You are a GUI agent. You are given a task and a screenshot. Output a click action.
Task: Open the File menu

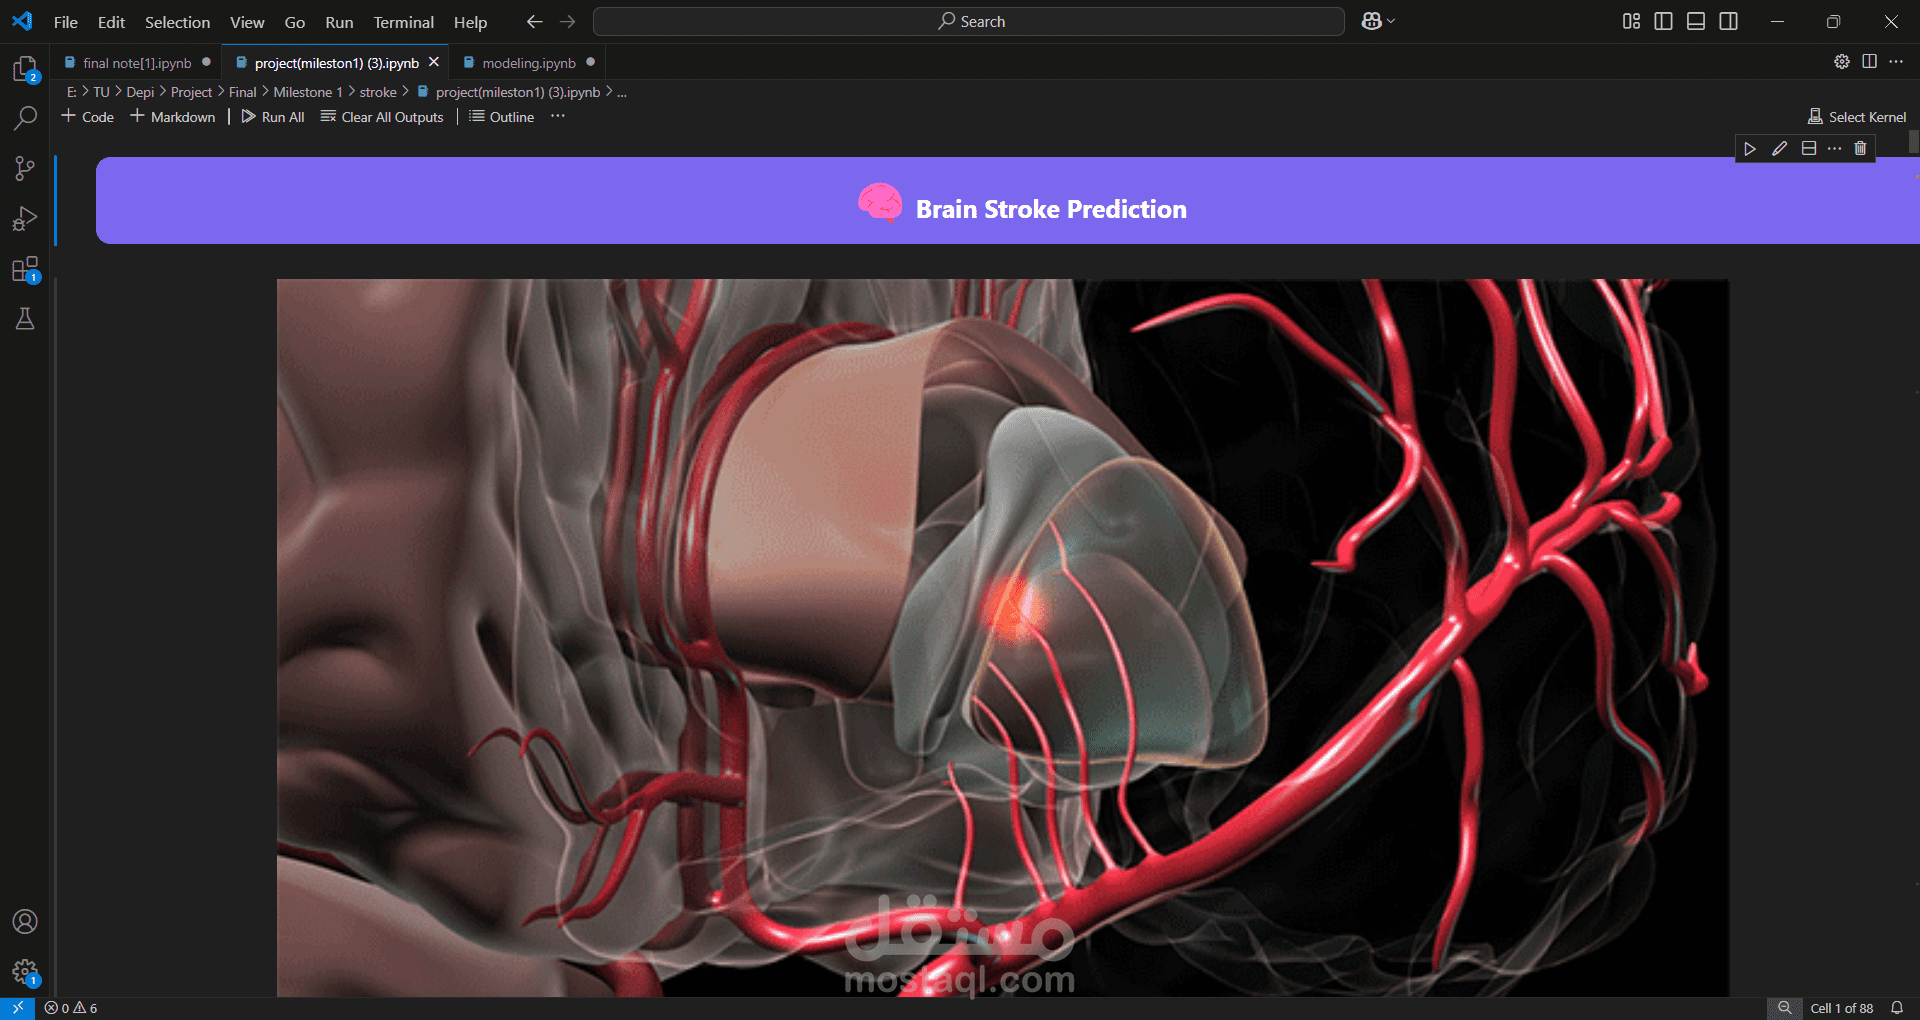pos(66,22)
